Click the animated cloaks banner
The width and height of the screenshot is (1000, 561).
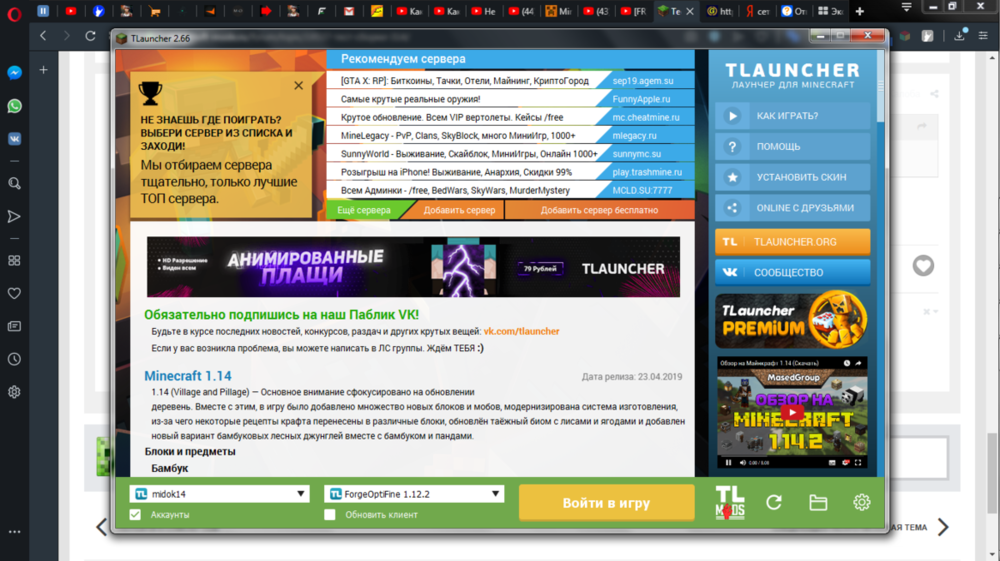[x=413, y=267]
